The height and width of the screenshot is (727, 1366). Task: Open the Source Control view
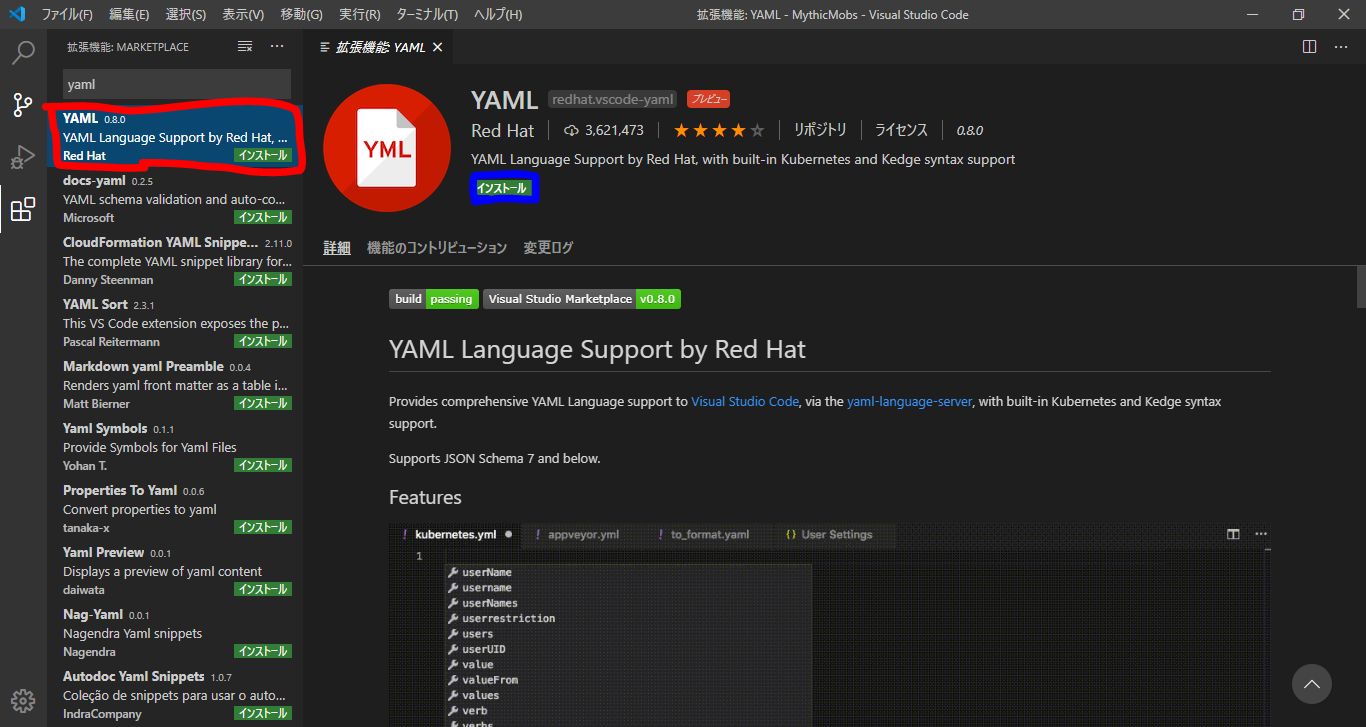point(23,104)
